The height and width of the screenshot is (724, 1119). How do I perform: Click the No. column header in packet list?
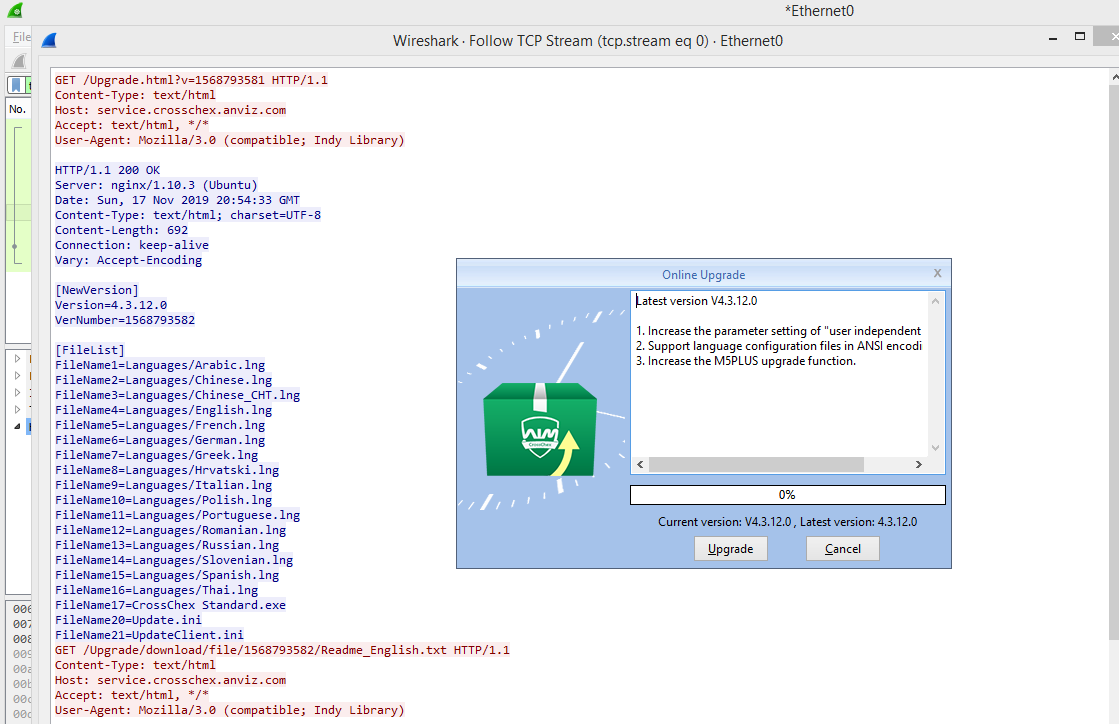click(x=18, y=109)
